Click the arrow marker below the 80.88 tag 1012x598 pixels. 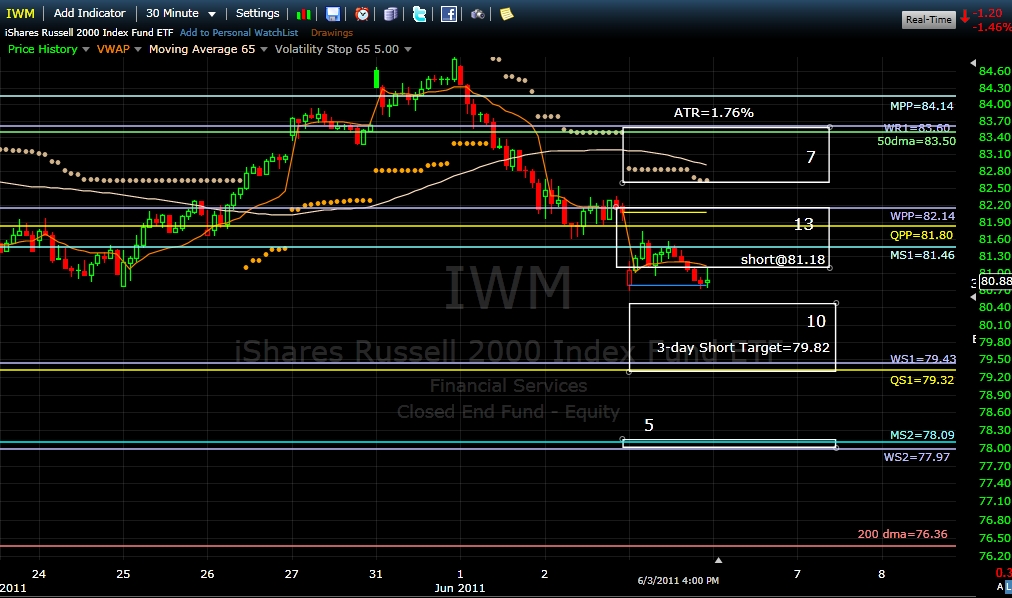[x=974, y=297]
